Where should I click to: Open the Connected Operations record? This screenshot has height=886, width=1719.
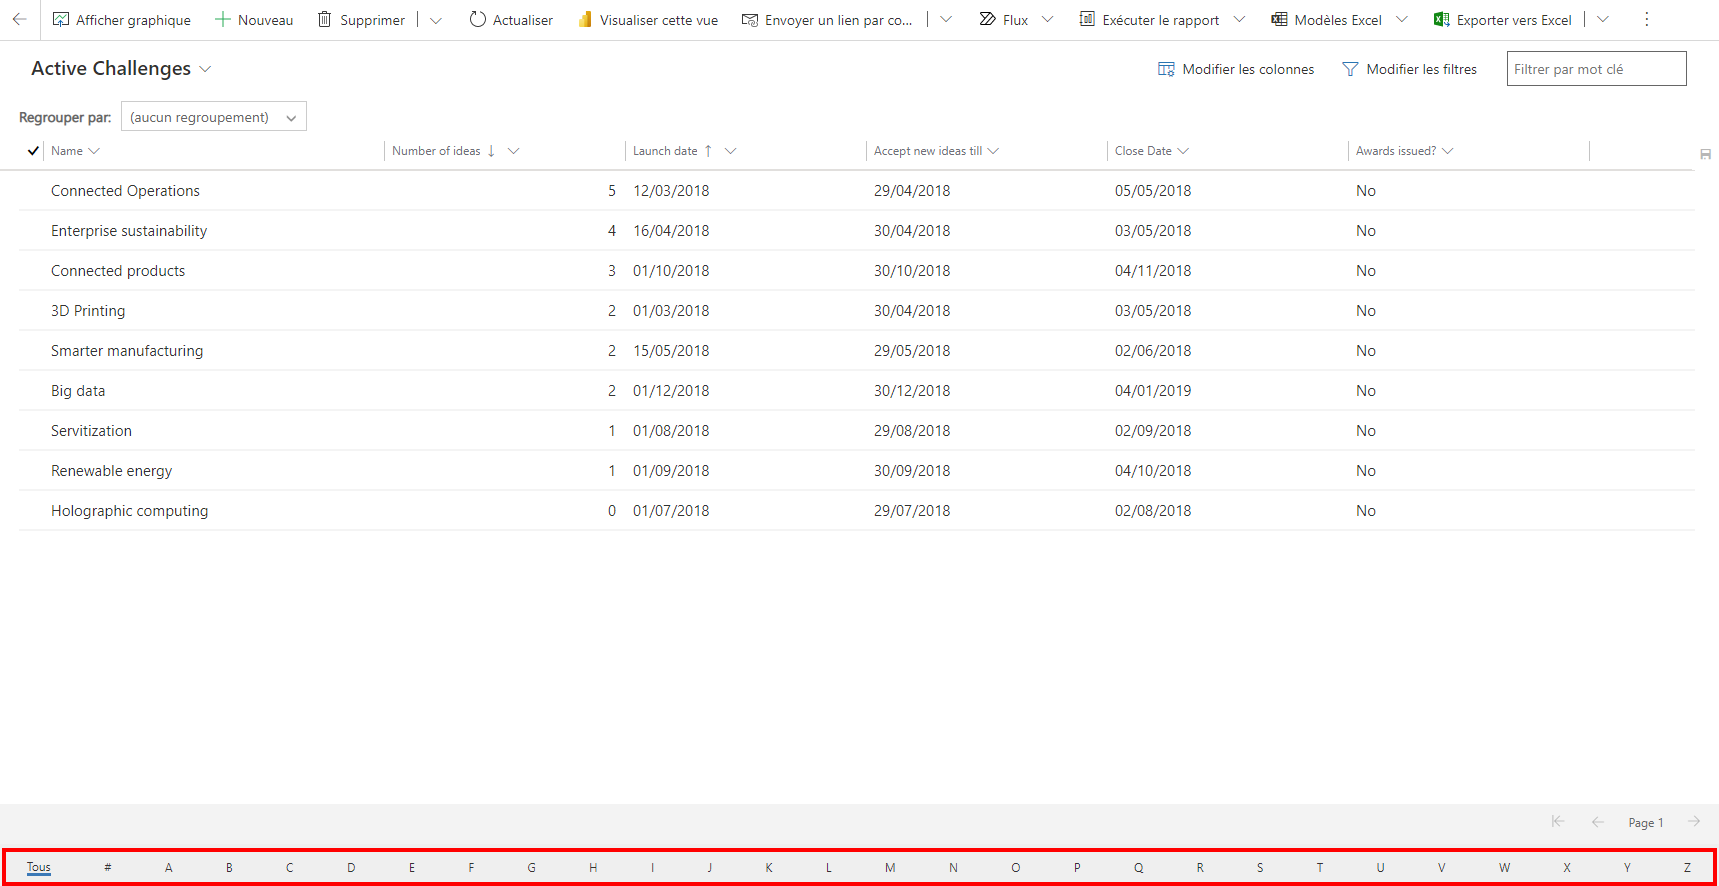(x=125, y=191)
